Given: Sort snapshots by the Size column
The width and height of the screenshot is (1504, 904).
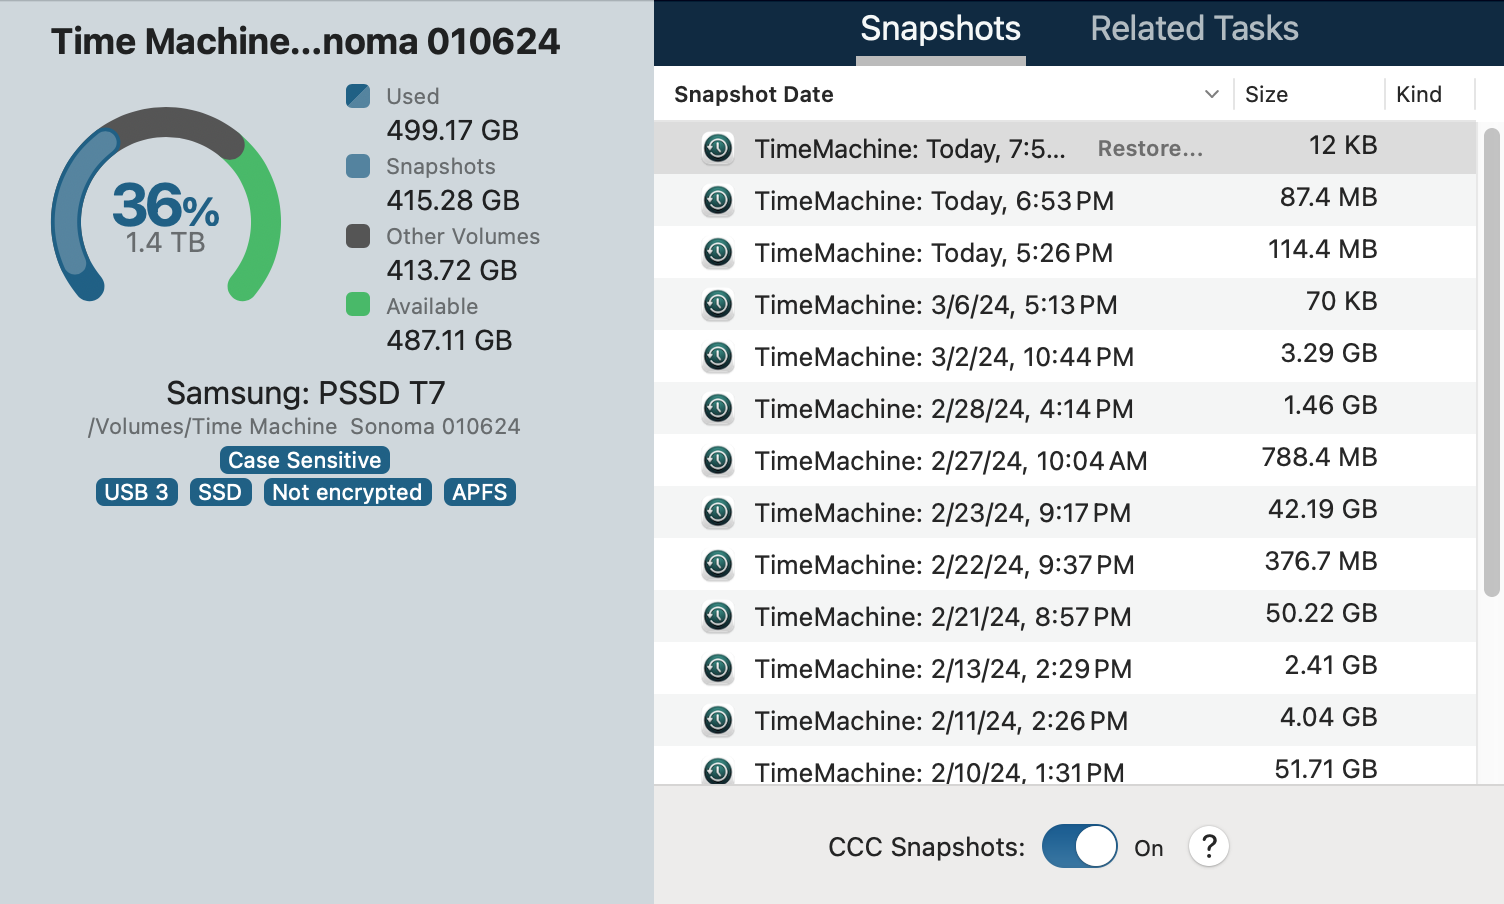Looking at the screenshot, I should point(1266,94).
